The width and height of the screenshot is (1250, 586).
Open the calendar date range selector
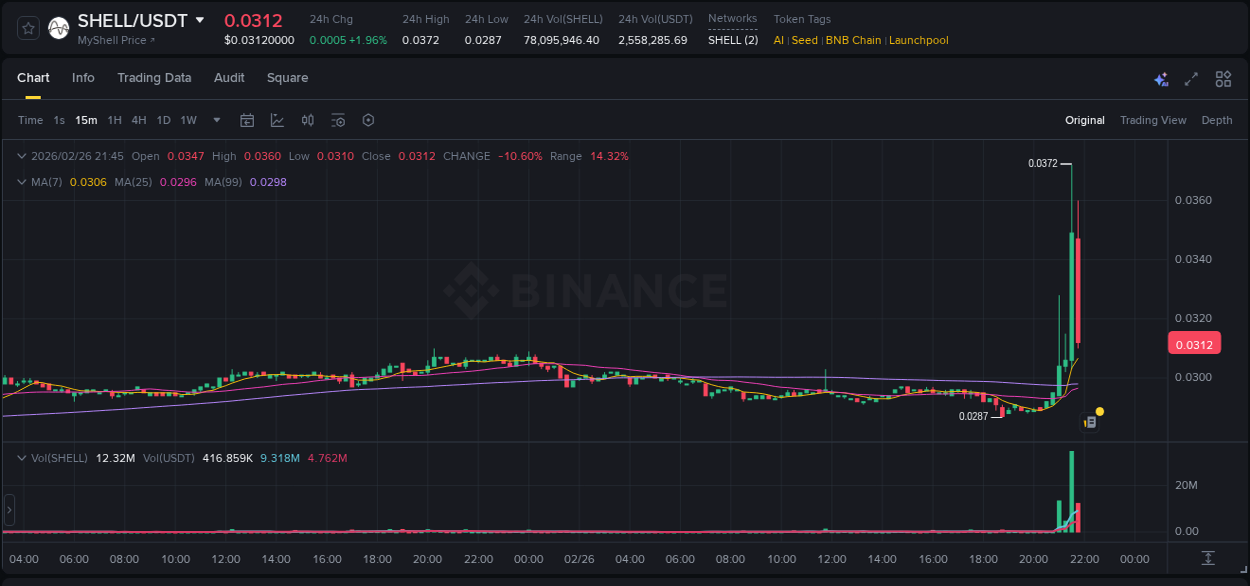247,120
